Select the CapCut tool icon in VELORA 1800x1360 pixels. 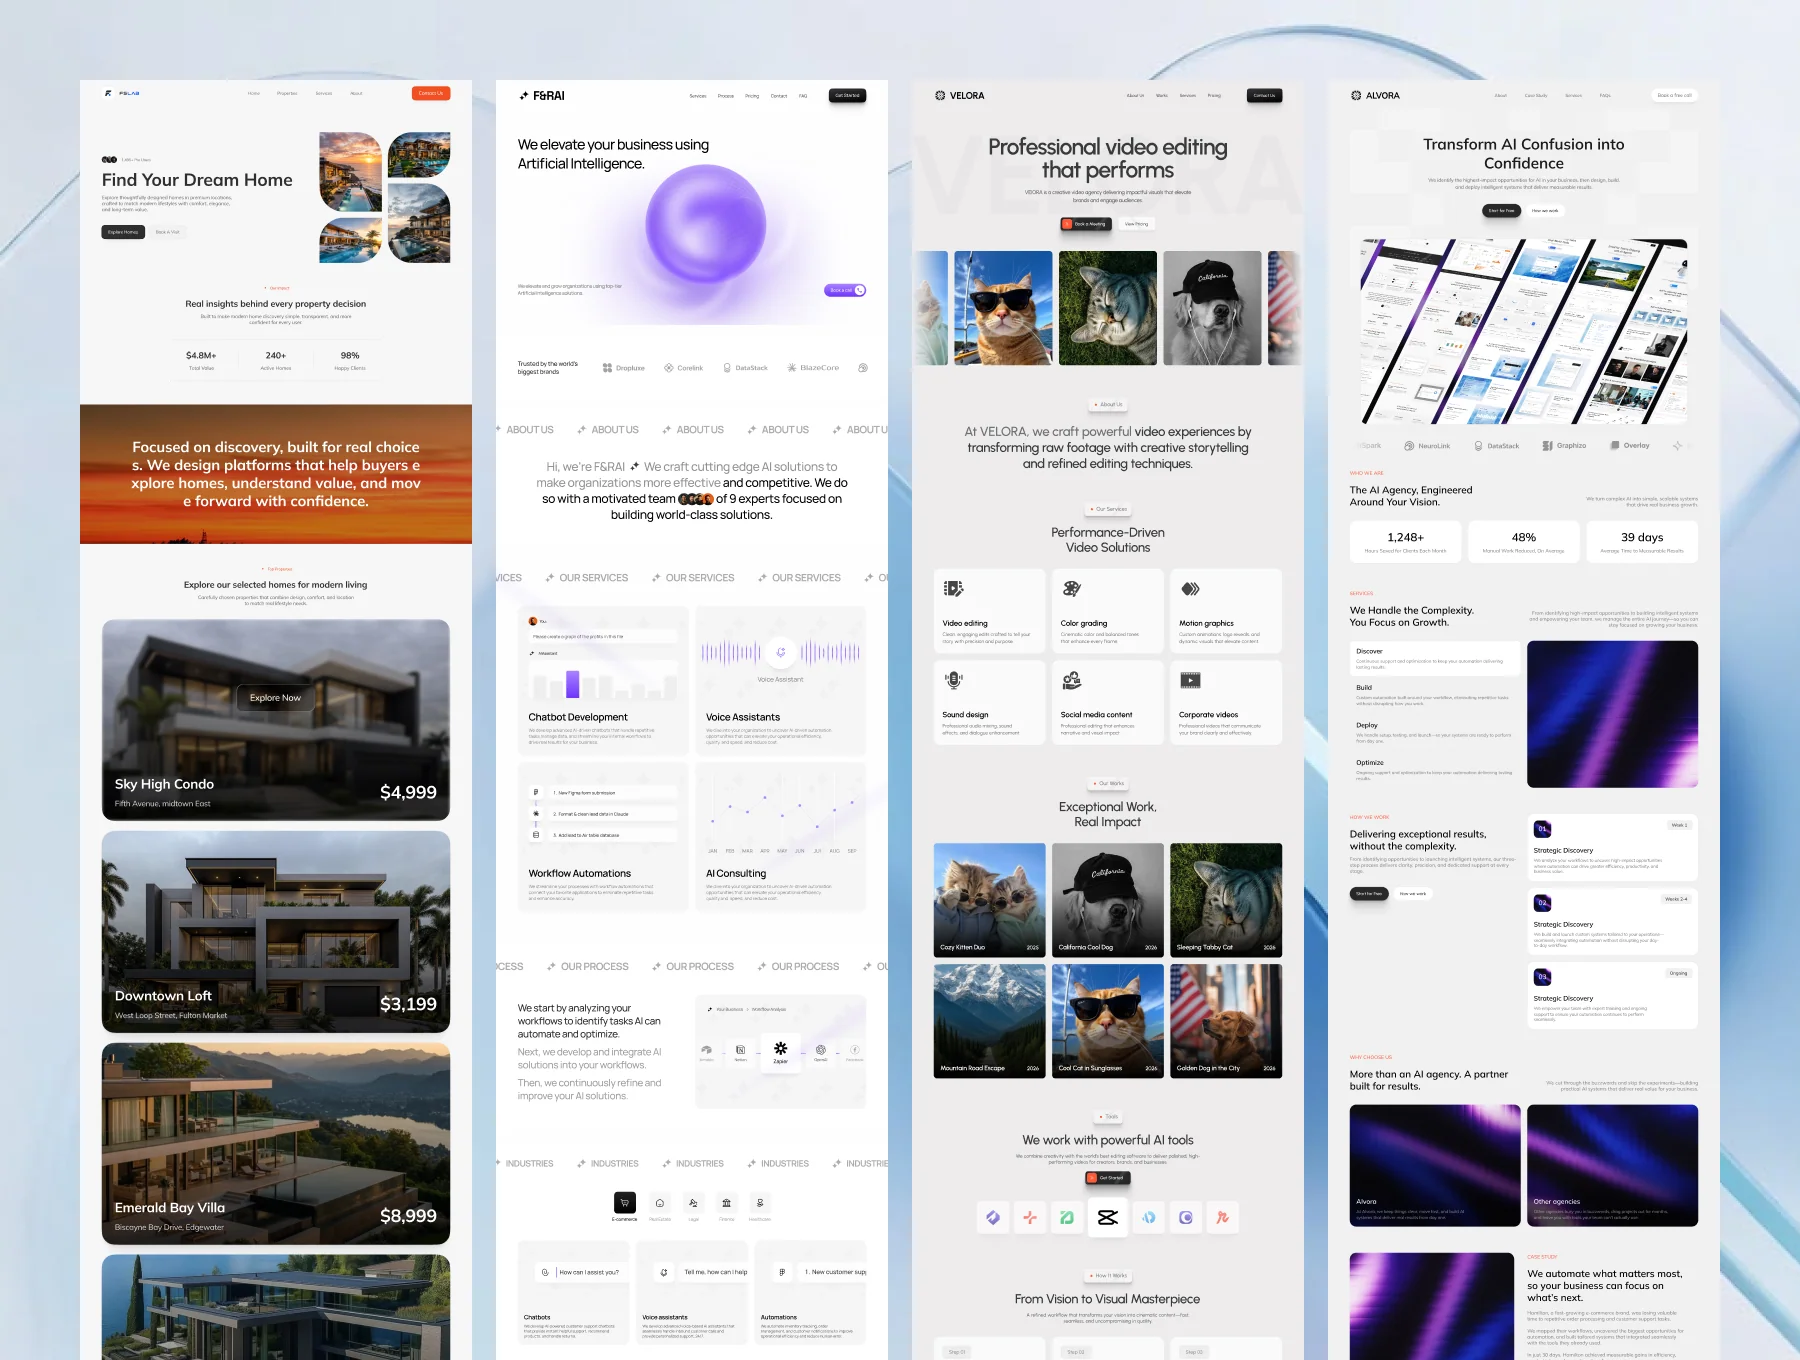point(1108,1217)
